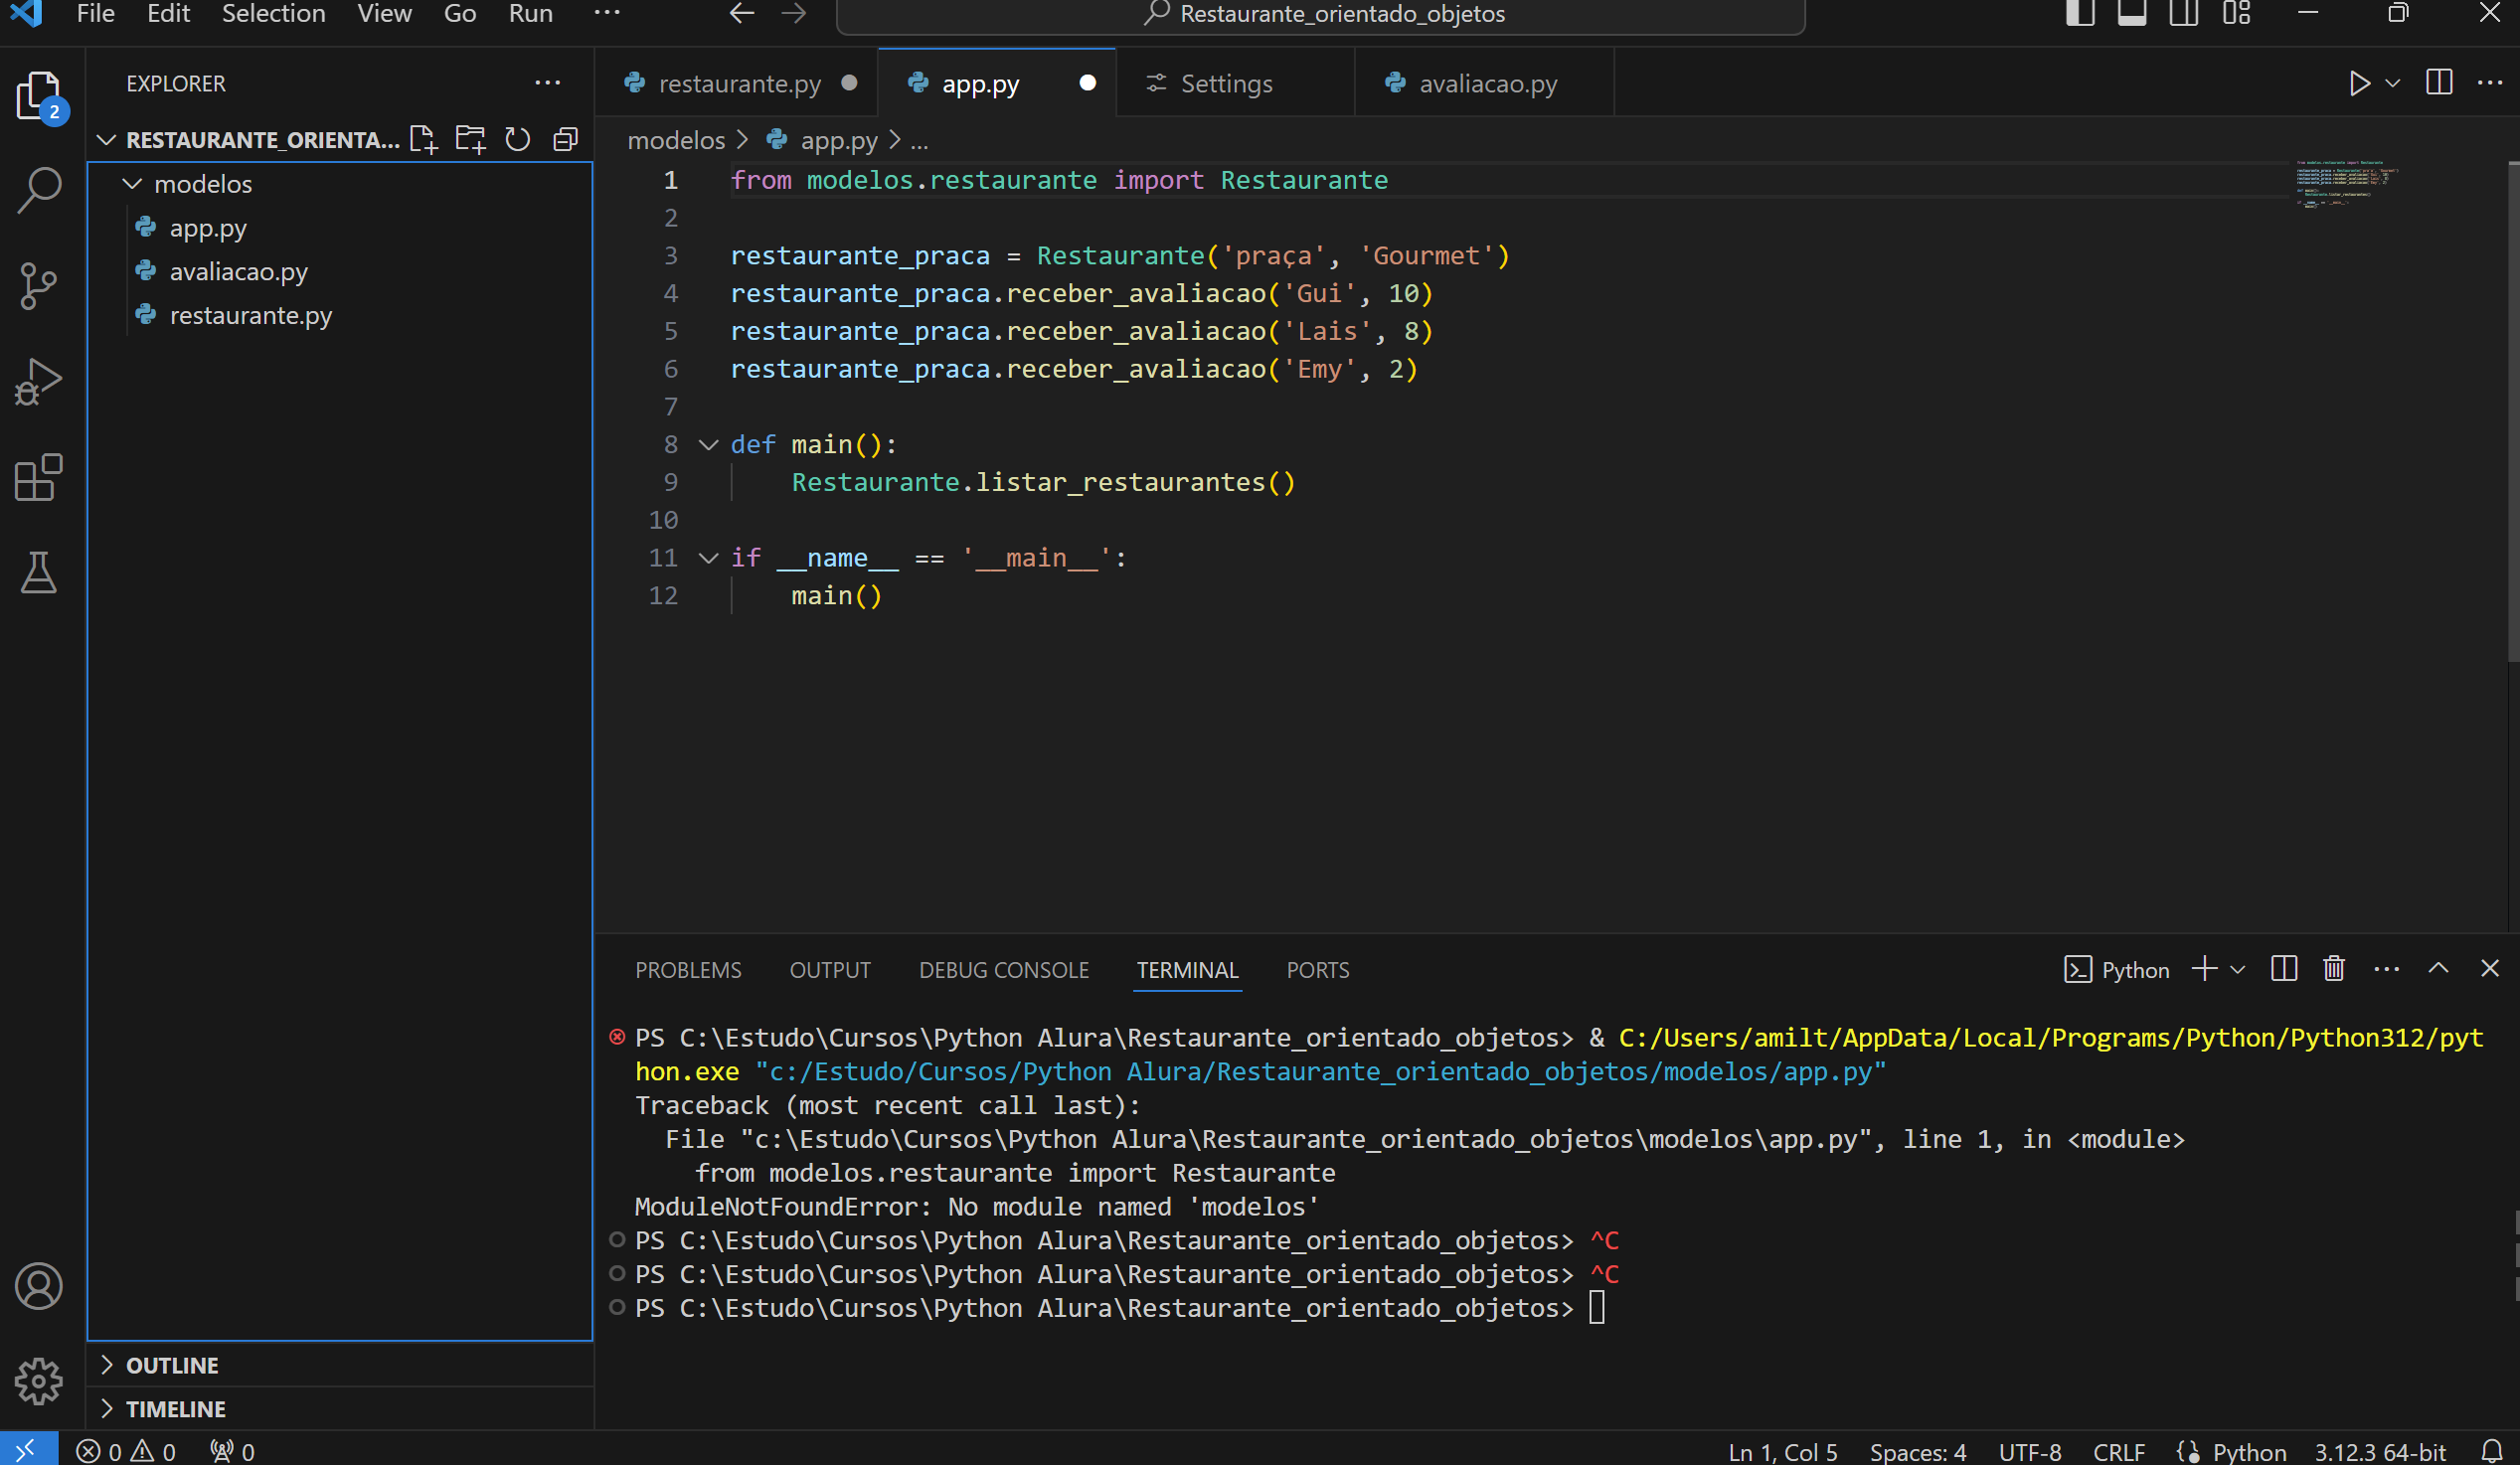2520x1465 pixels.
Task: Expand hidden menu bar items
Action: point(607,13)
